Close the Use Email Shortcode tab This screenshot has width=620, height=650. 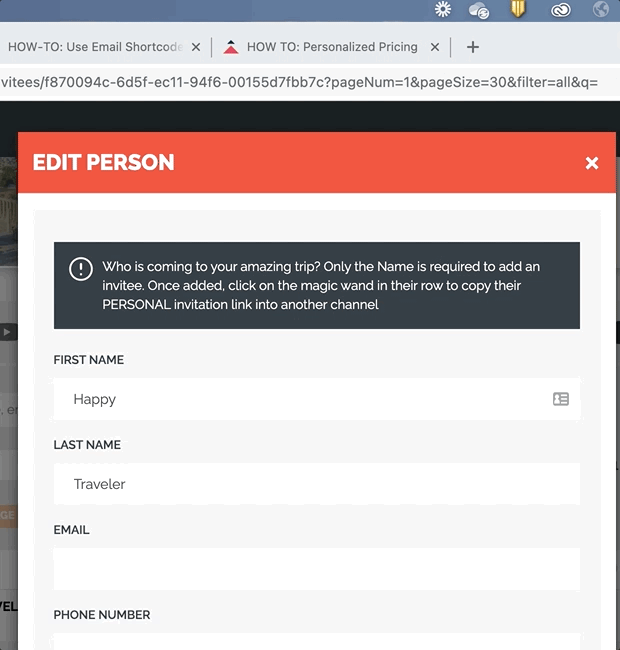(196, 47)
